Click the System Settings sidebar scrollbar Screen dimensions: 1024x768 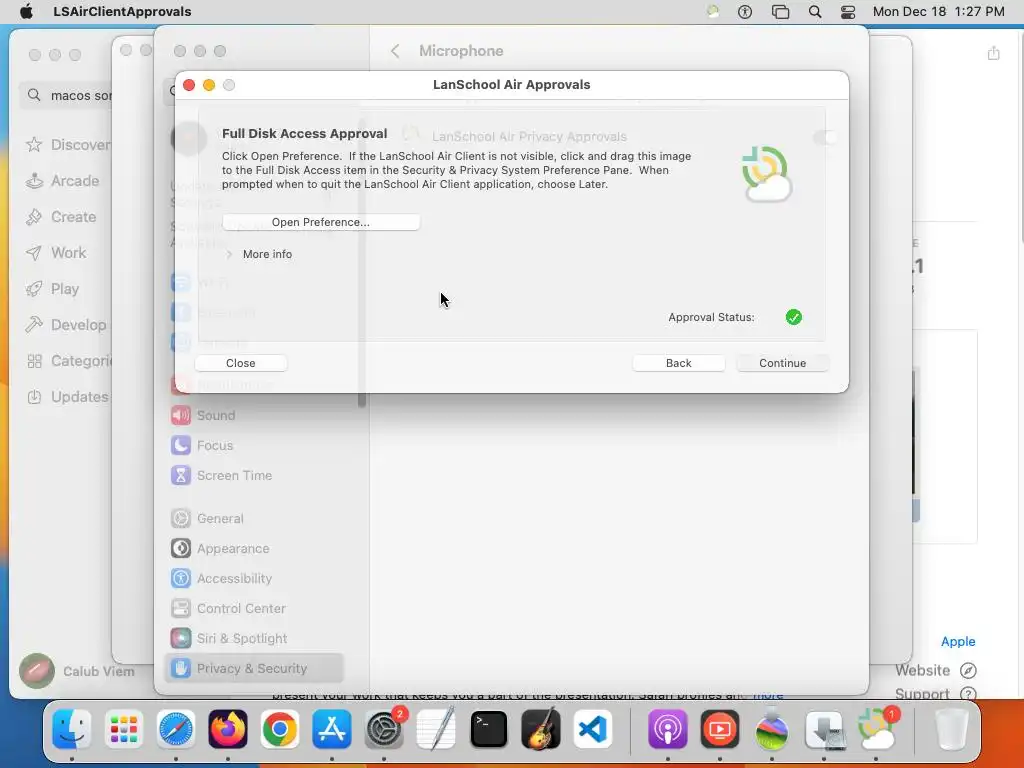click(362, 261)
